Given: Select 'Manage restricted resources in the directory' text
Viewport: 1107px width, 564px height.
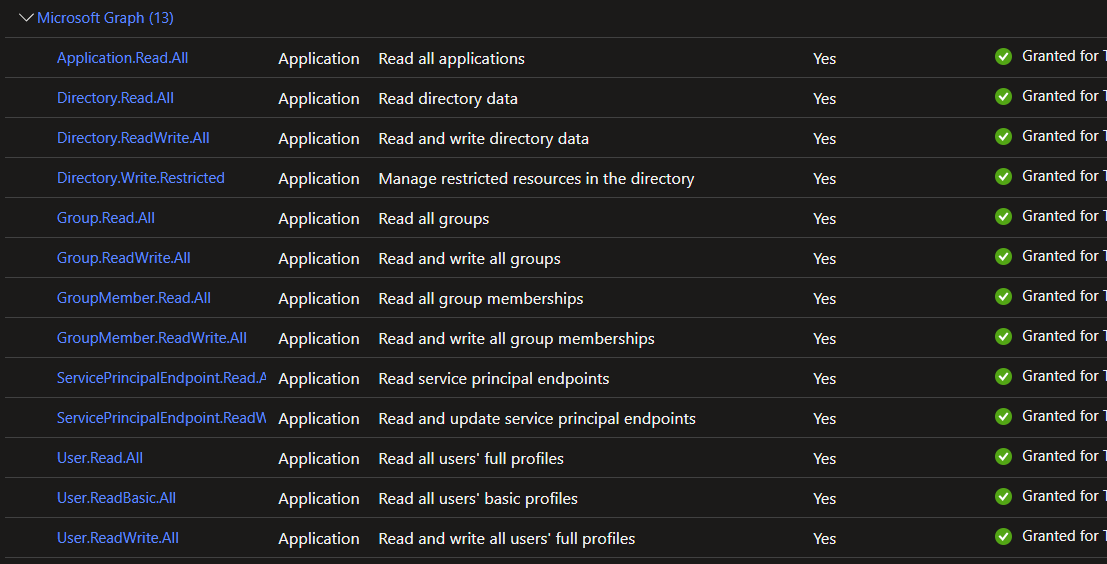Looking at the screenshot, I should (x=536, y=179).
